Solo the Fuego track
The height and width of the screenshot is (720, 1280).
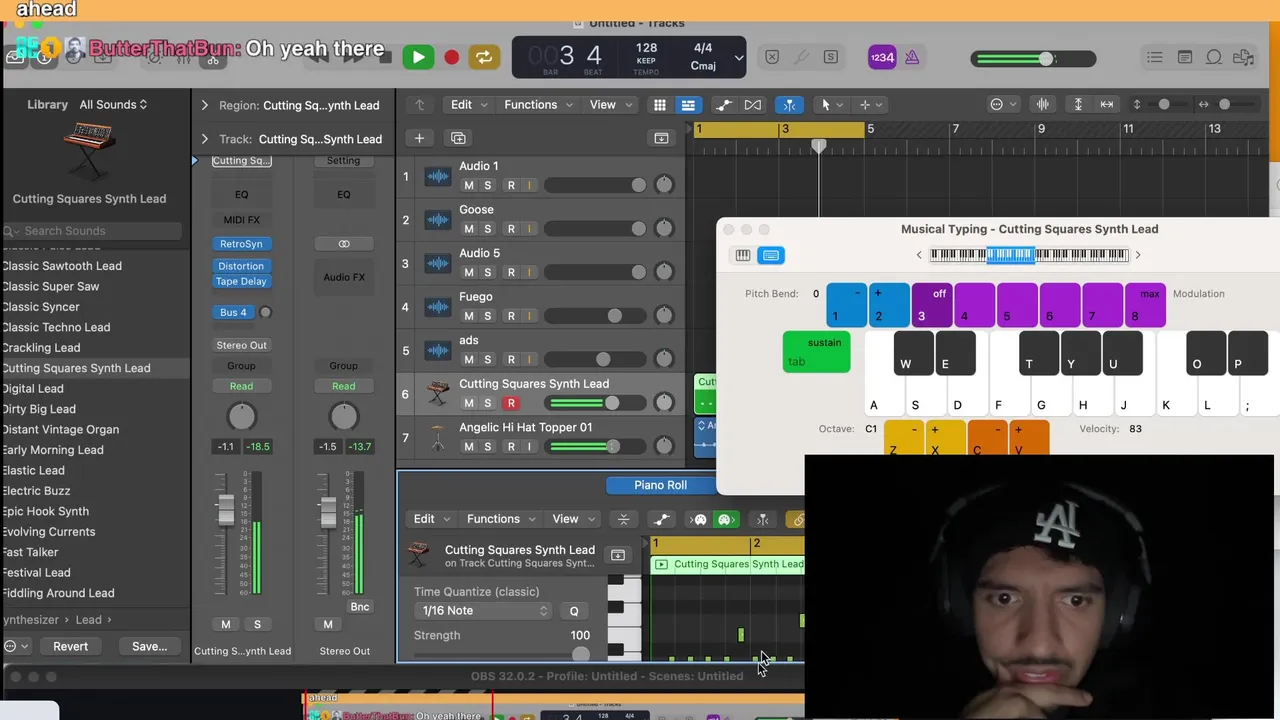coord(487,316)
